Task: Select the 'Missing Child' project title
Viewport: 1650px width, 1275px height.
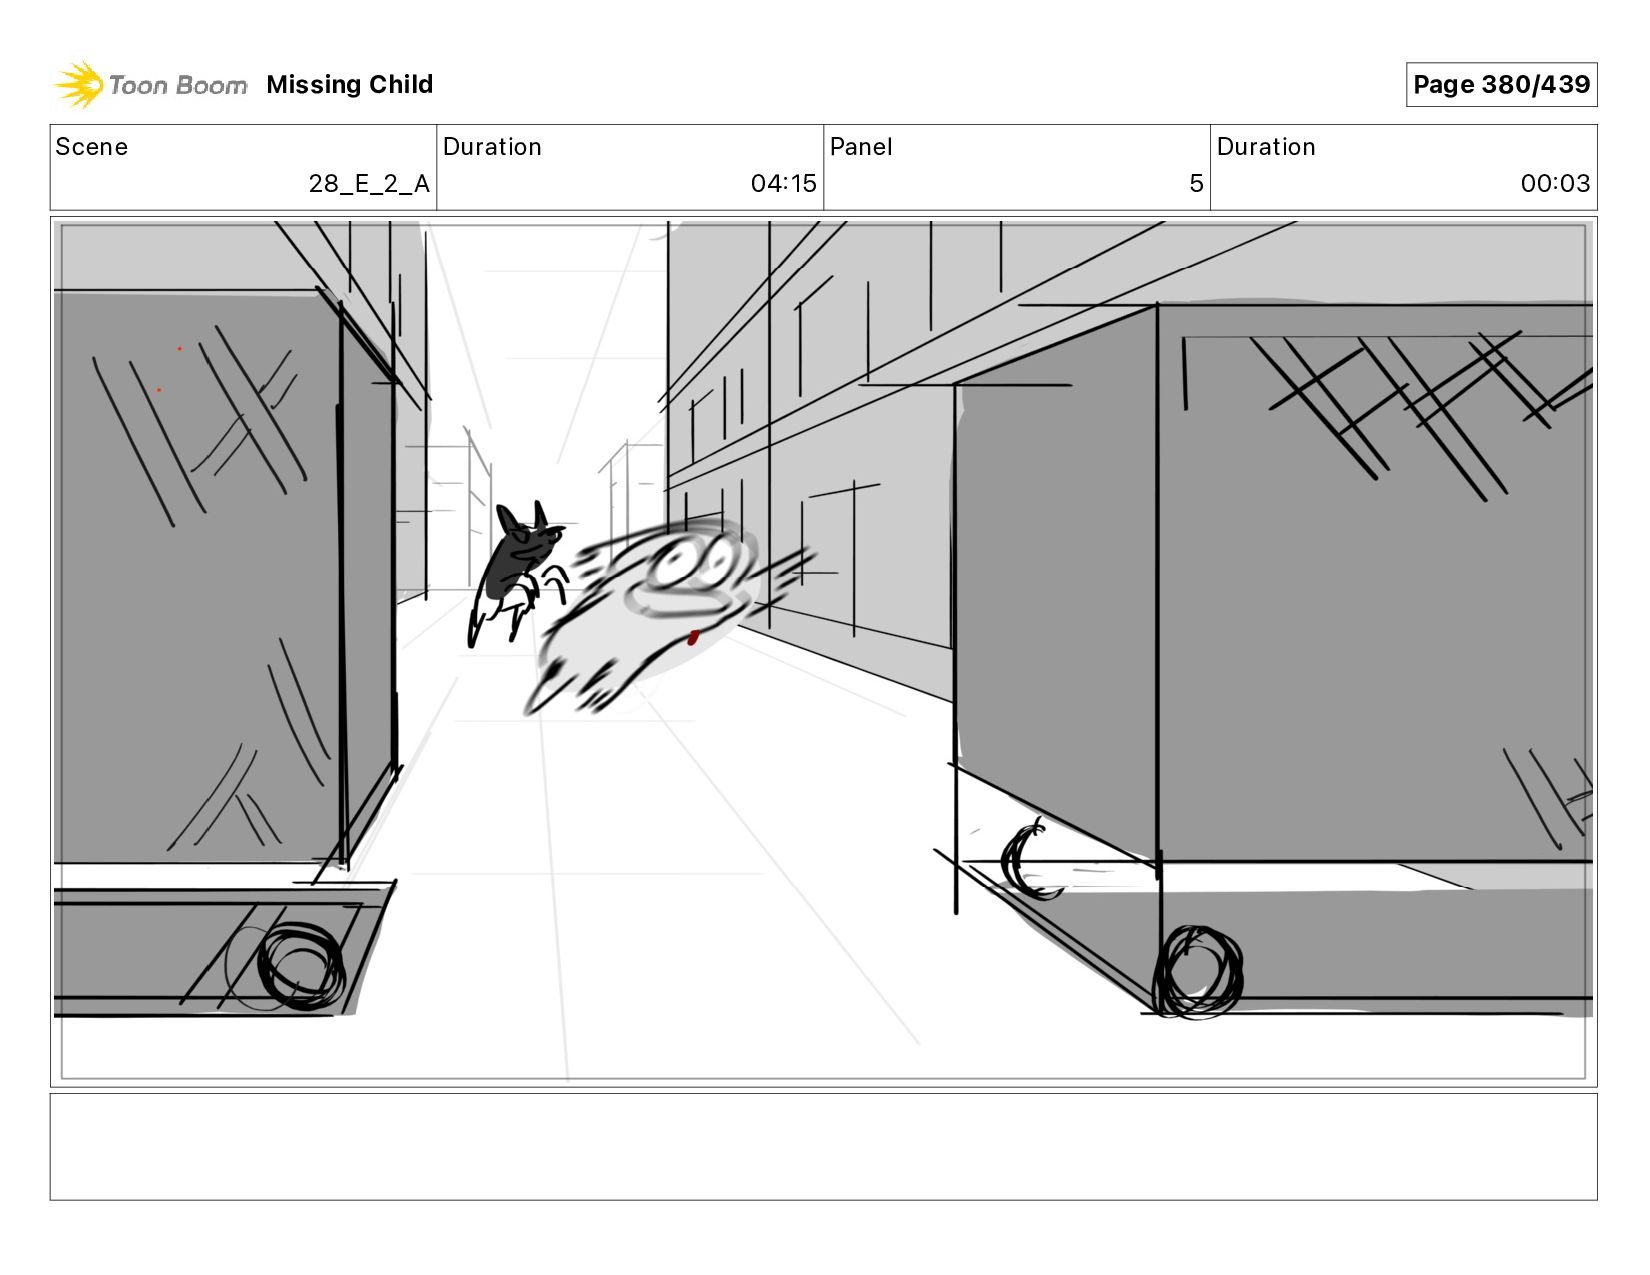Action: (x=350, y=85)
